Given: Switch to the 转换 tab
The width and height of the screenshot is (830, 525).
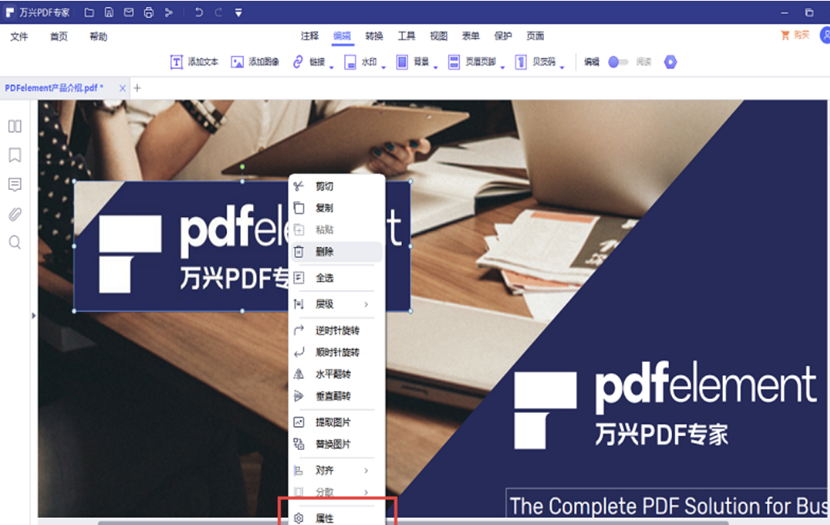Looking at the screenshot, I should (x=374, y=36).
